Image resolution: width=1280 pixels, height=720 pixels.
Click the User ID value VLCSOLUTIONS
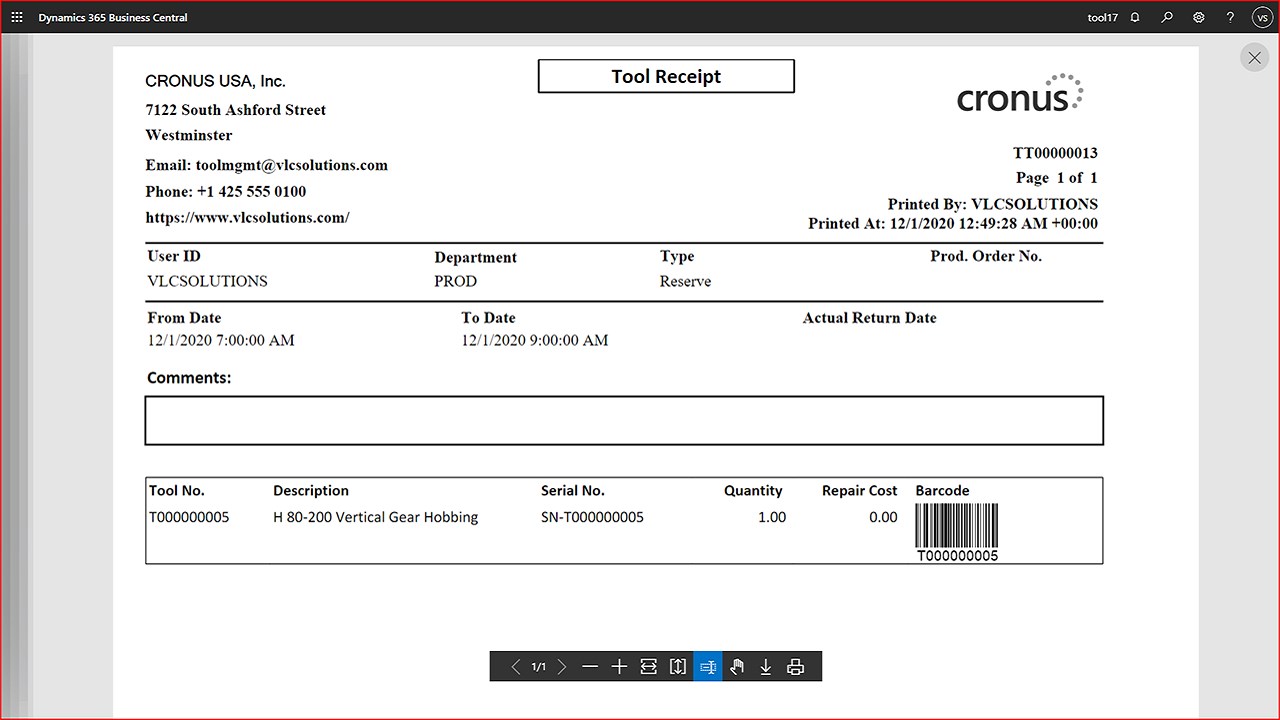[x=207, y=281]
